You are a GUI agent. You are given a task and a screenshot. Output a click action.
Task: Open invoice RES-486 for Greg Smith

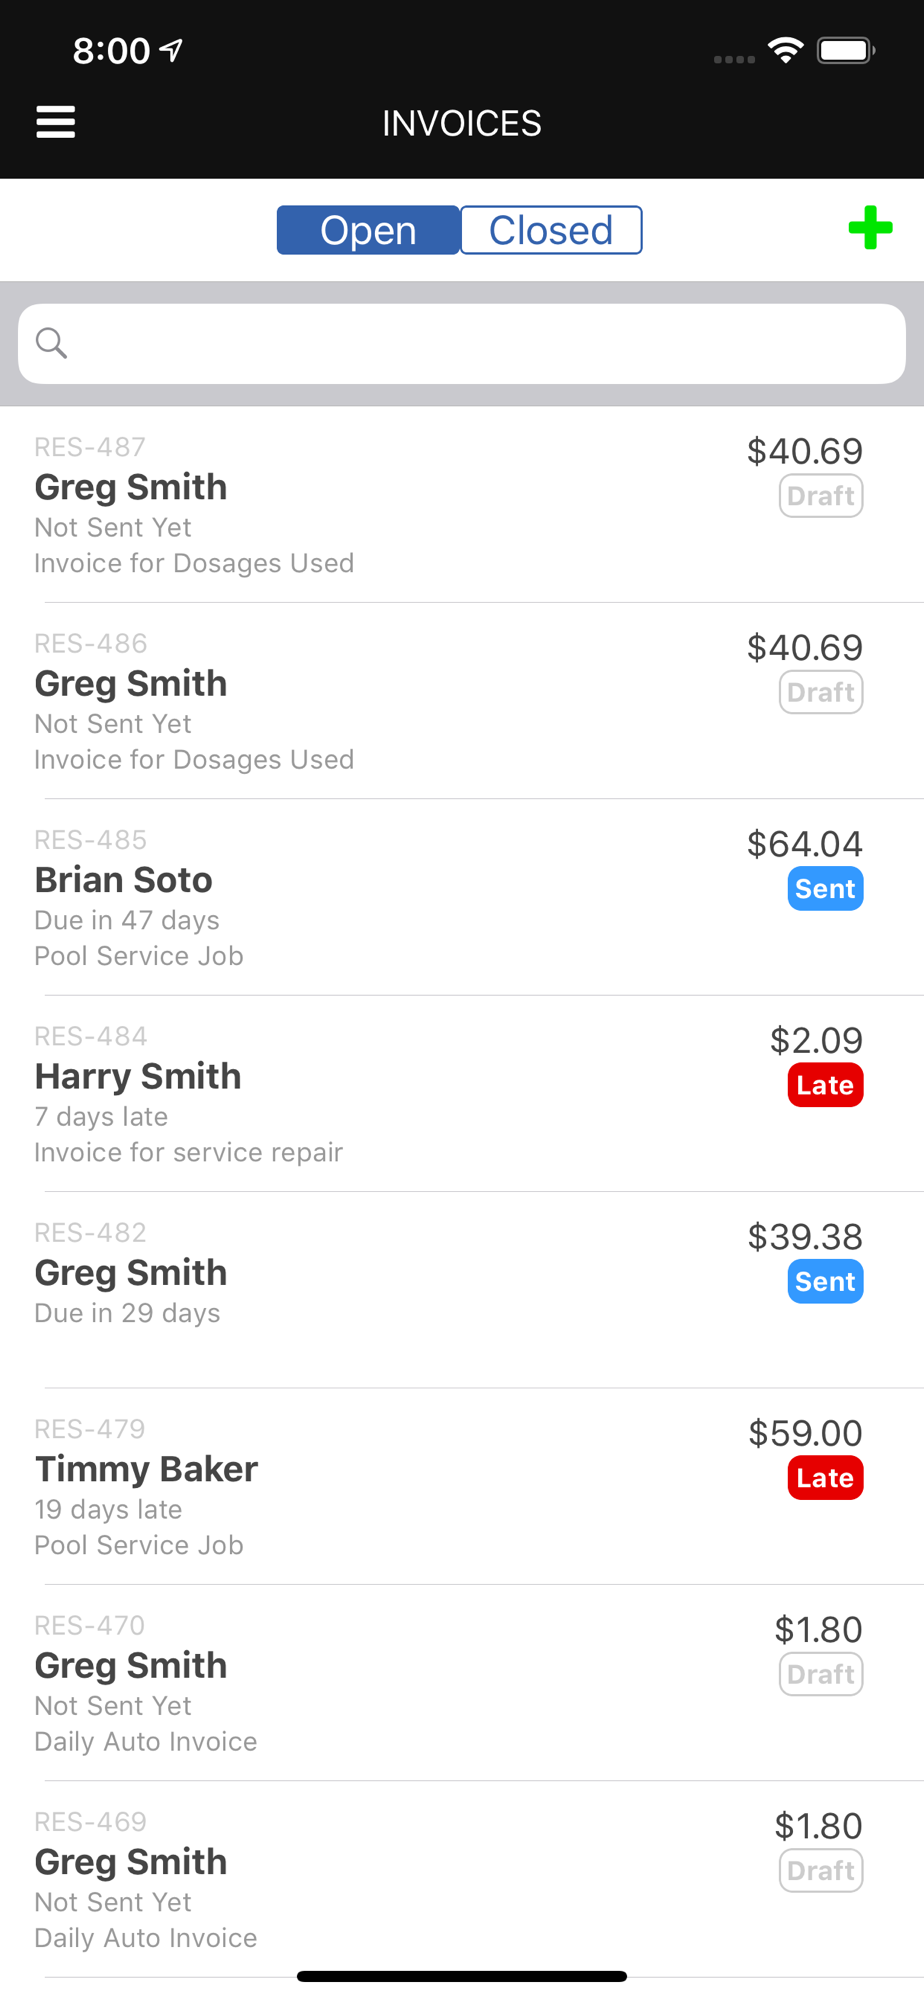point(462,701)
